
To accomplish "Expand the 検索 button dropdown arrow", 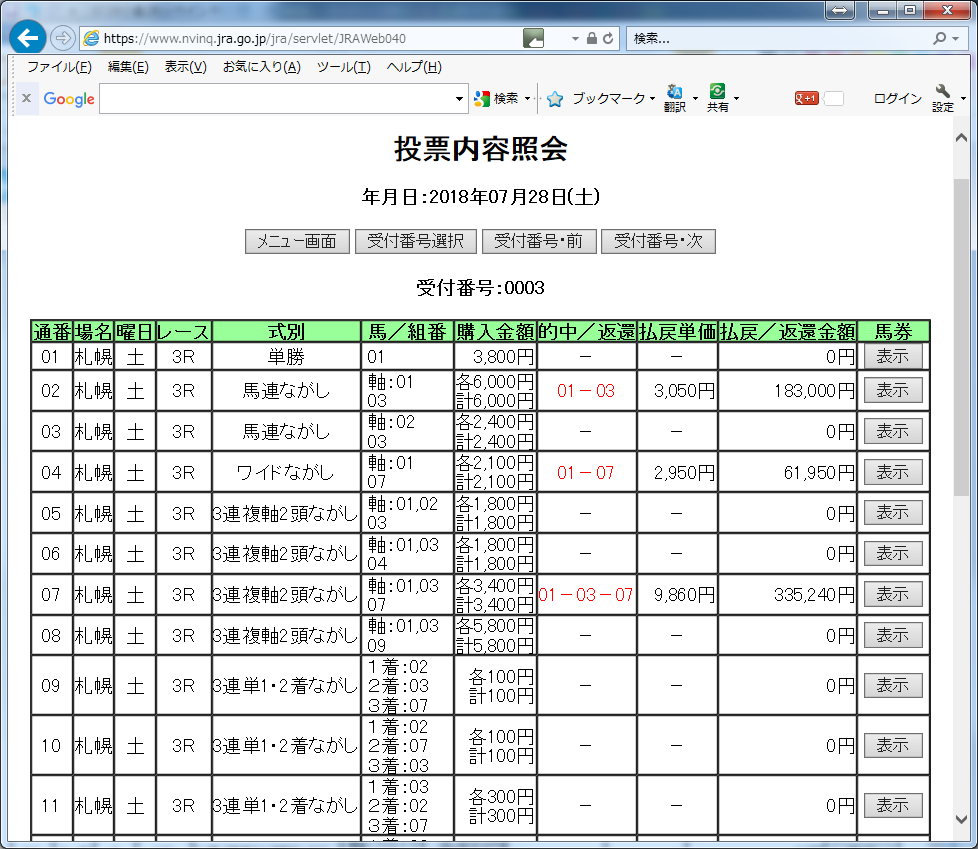I will (528, 99).
